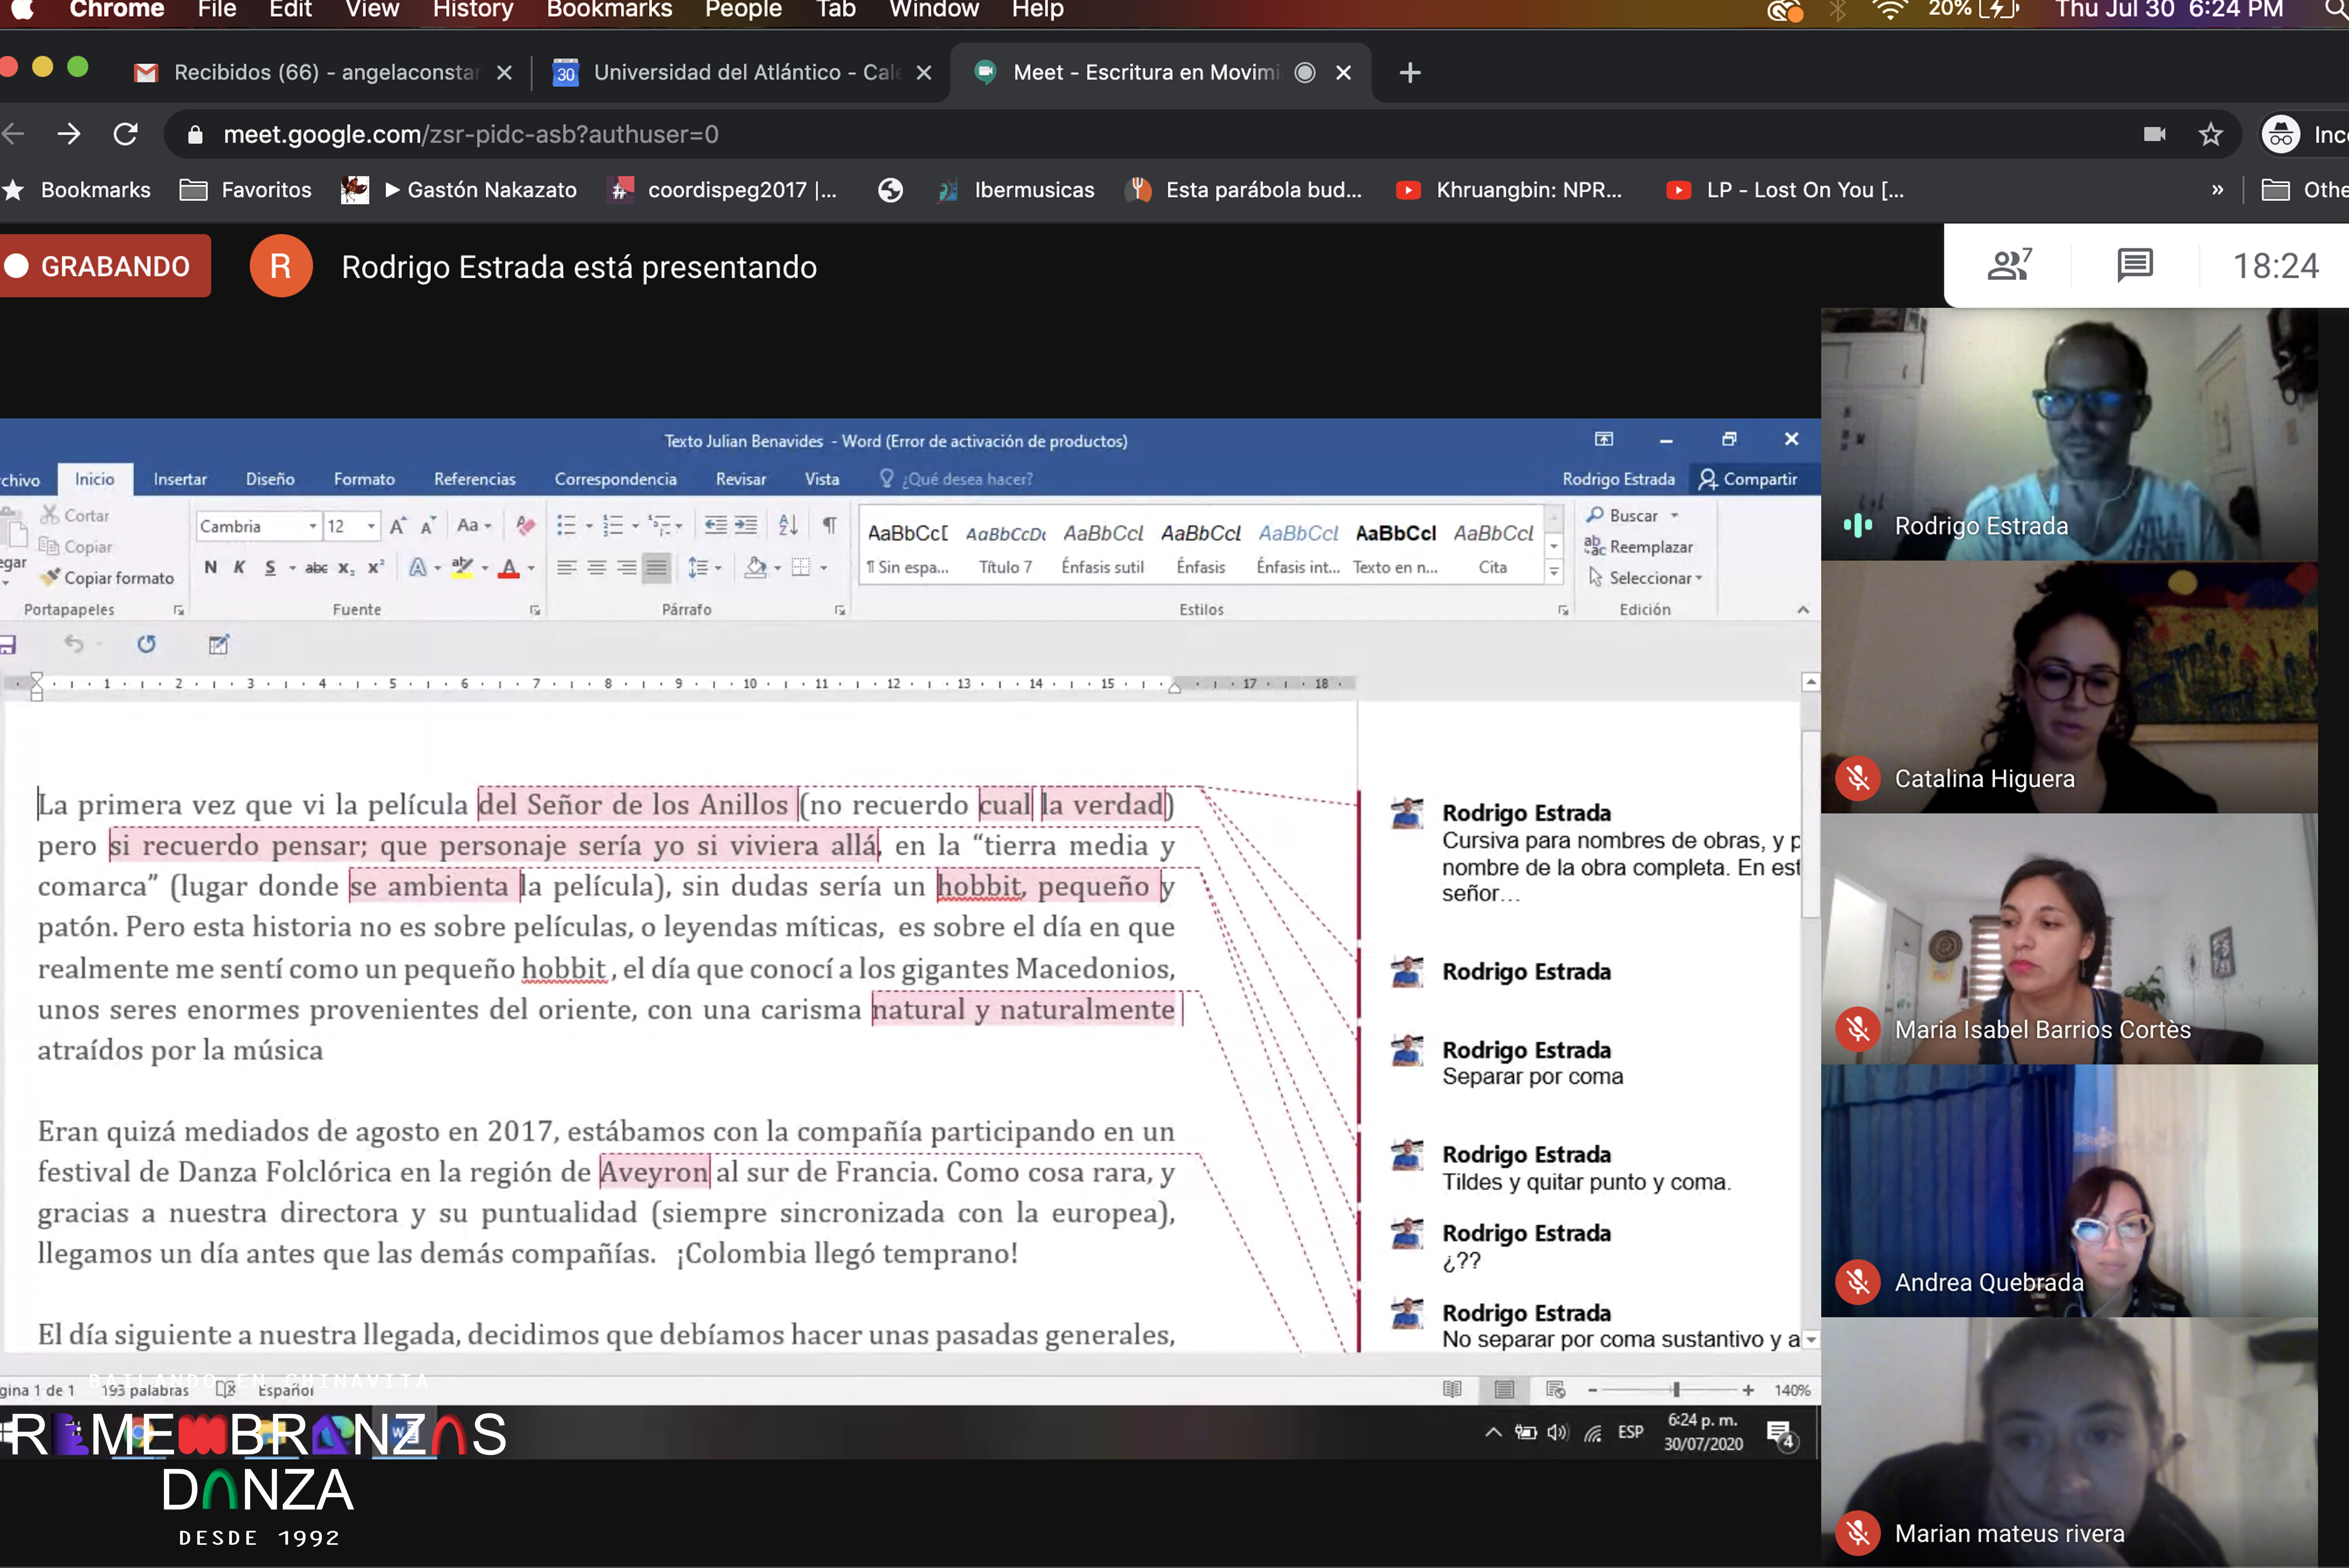Open the Sort (A-Z) tool
Screen dimensions: 2349x1568
tap(787, 524)
